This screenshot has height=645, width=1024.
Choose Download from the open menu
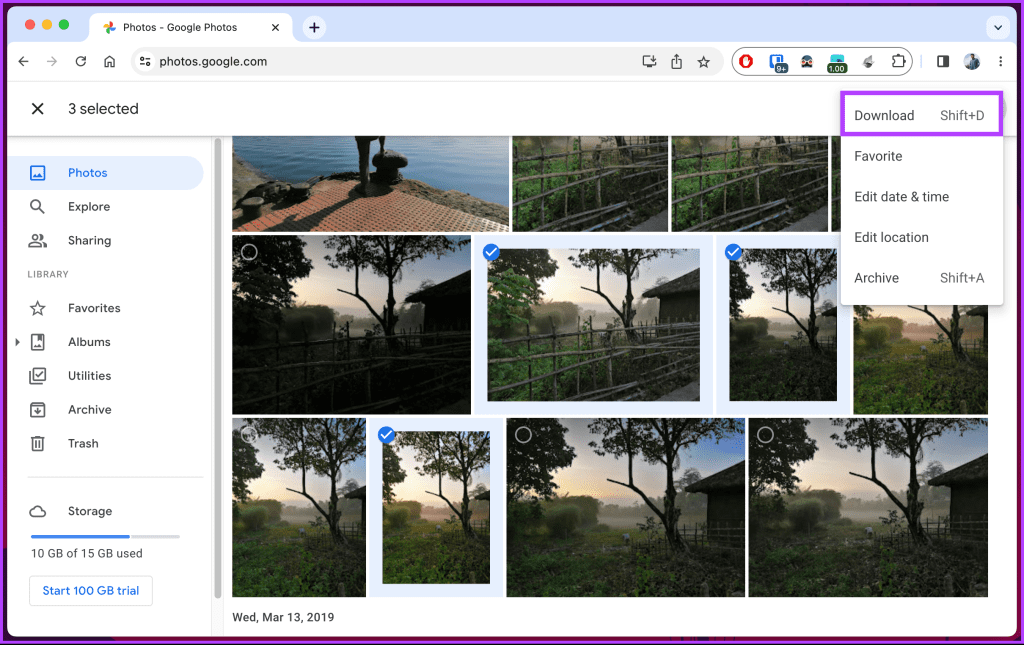(884, 115)
